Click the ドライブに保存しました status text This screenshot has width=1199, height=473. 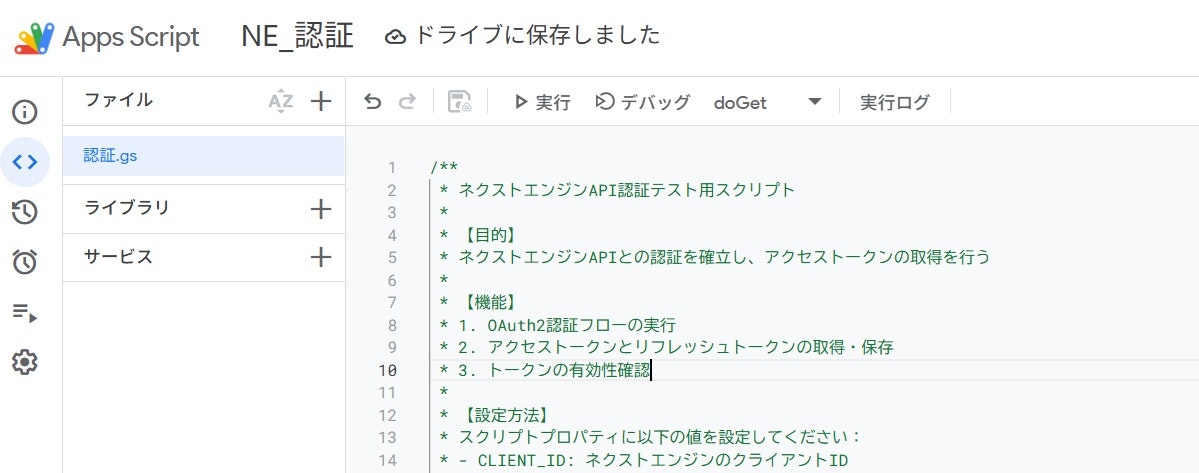coord(538,36)
